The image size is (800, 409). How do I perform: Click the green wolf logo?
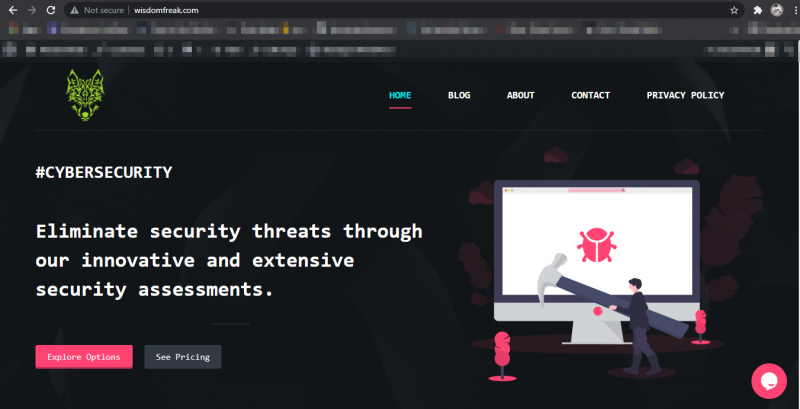[x=85, y=96]
